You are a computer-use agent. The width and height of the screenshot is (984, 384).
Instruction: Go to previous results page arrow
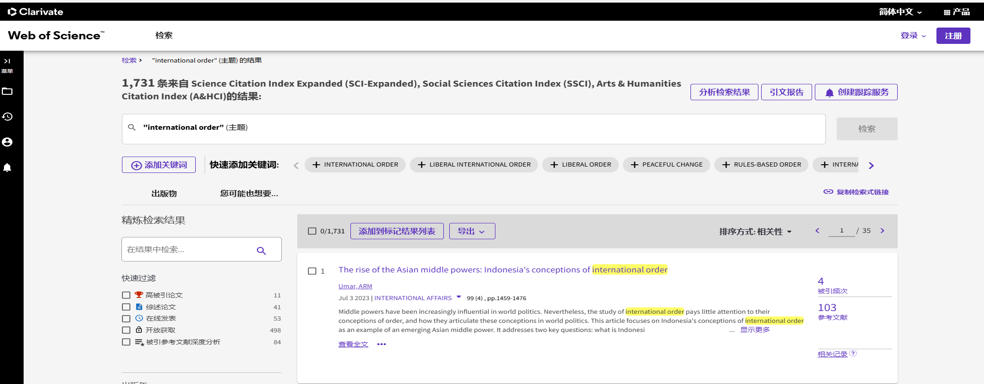(x=818, y=231)
